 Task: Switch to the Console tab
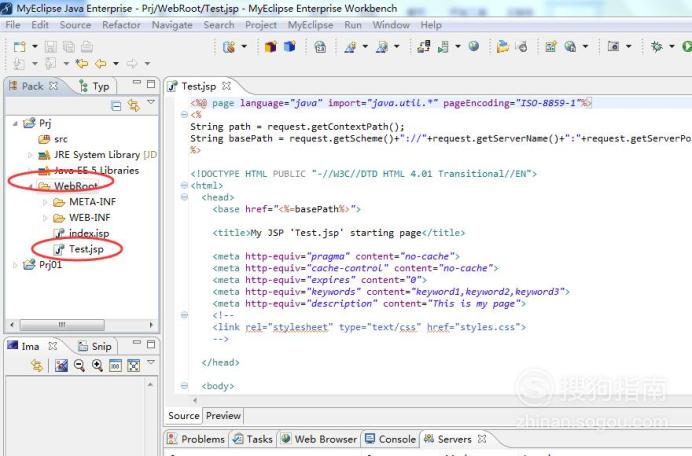391,439
